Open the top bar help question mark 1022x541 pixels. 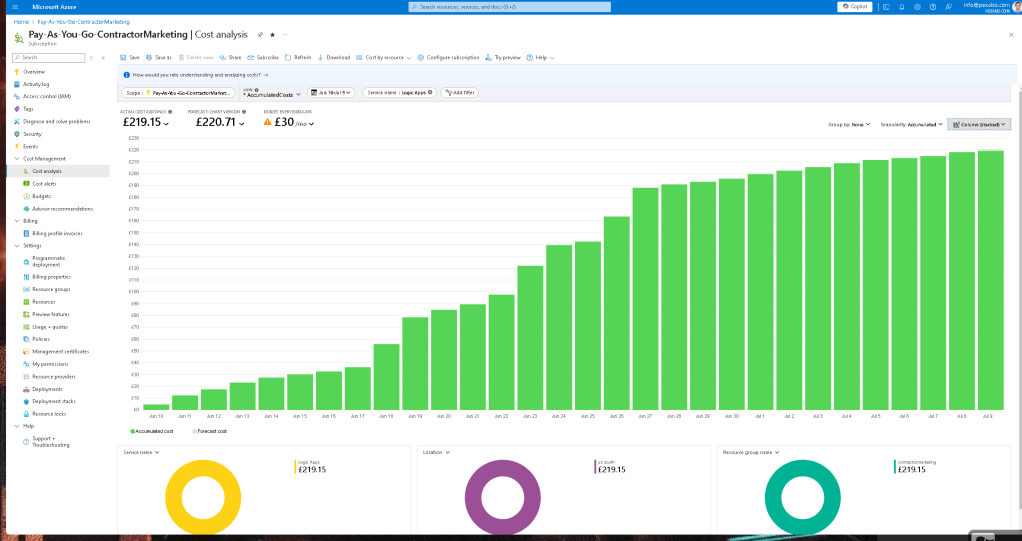click(933, 7)
